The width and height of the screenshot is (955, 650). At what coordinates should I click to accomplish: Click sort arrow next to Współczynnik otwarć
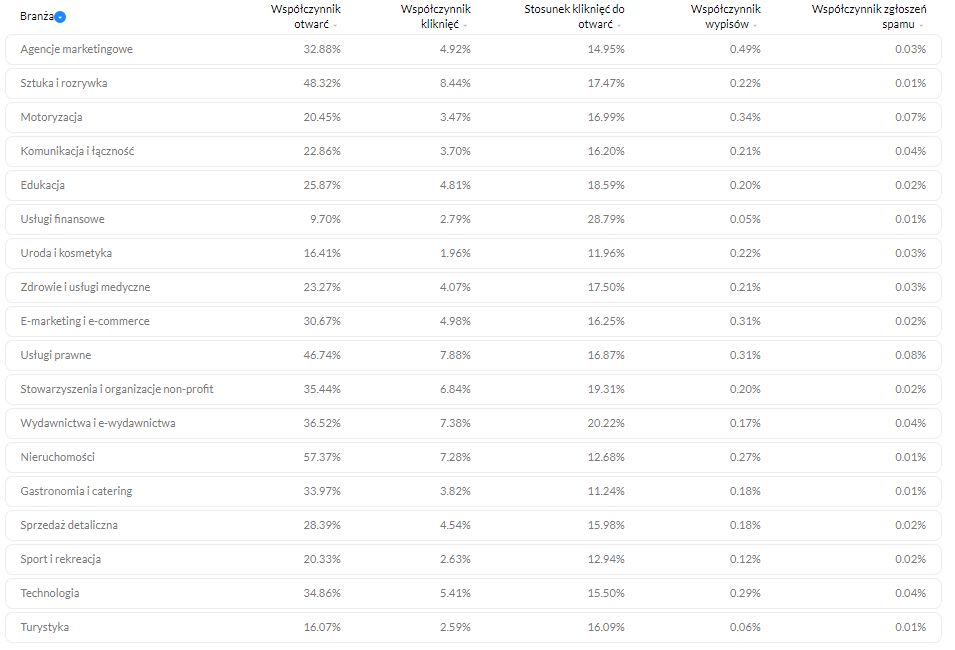pos(335,25)
